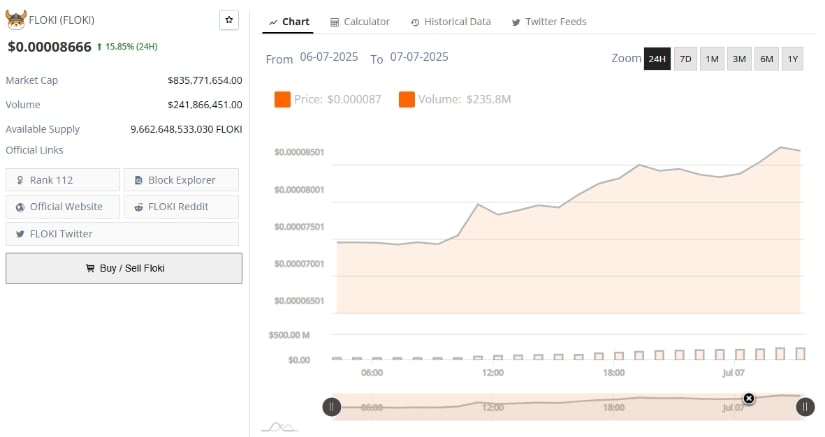Set chart zoom to 6M

pos(767,59)
